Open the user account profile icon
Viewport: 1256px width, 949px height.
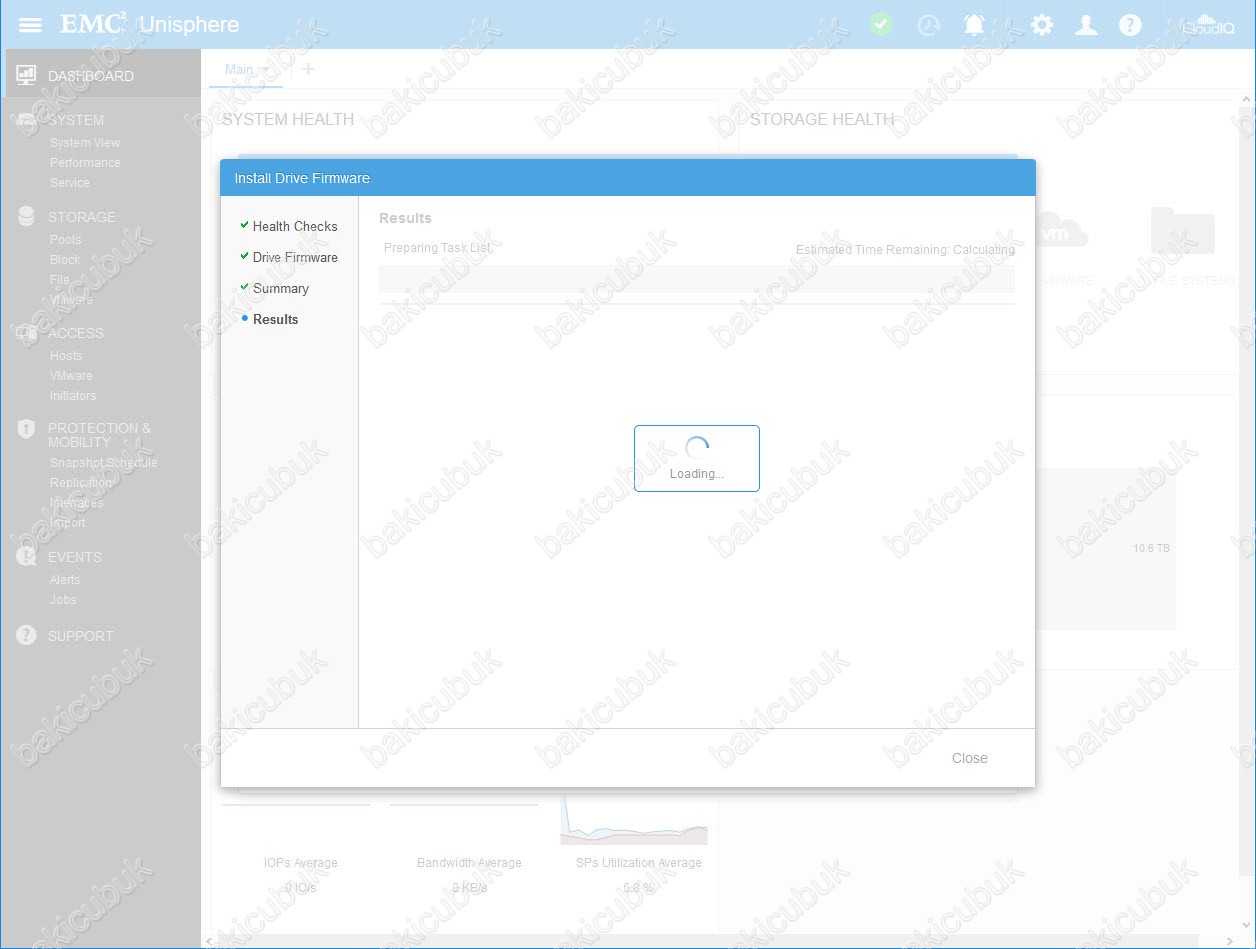[x=1086, y=25]
